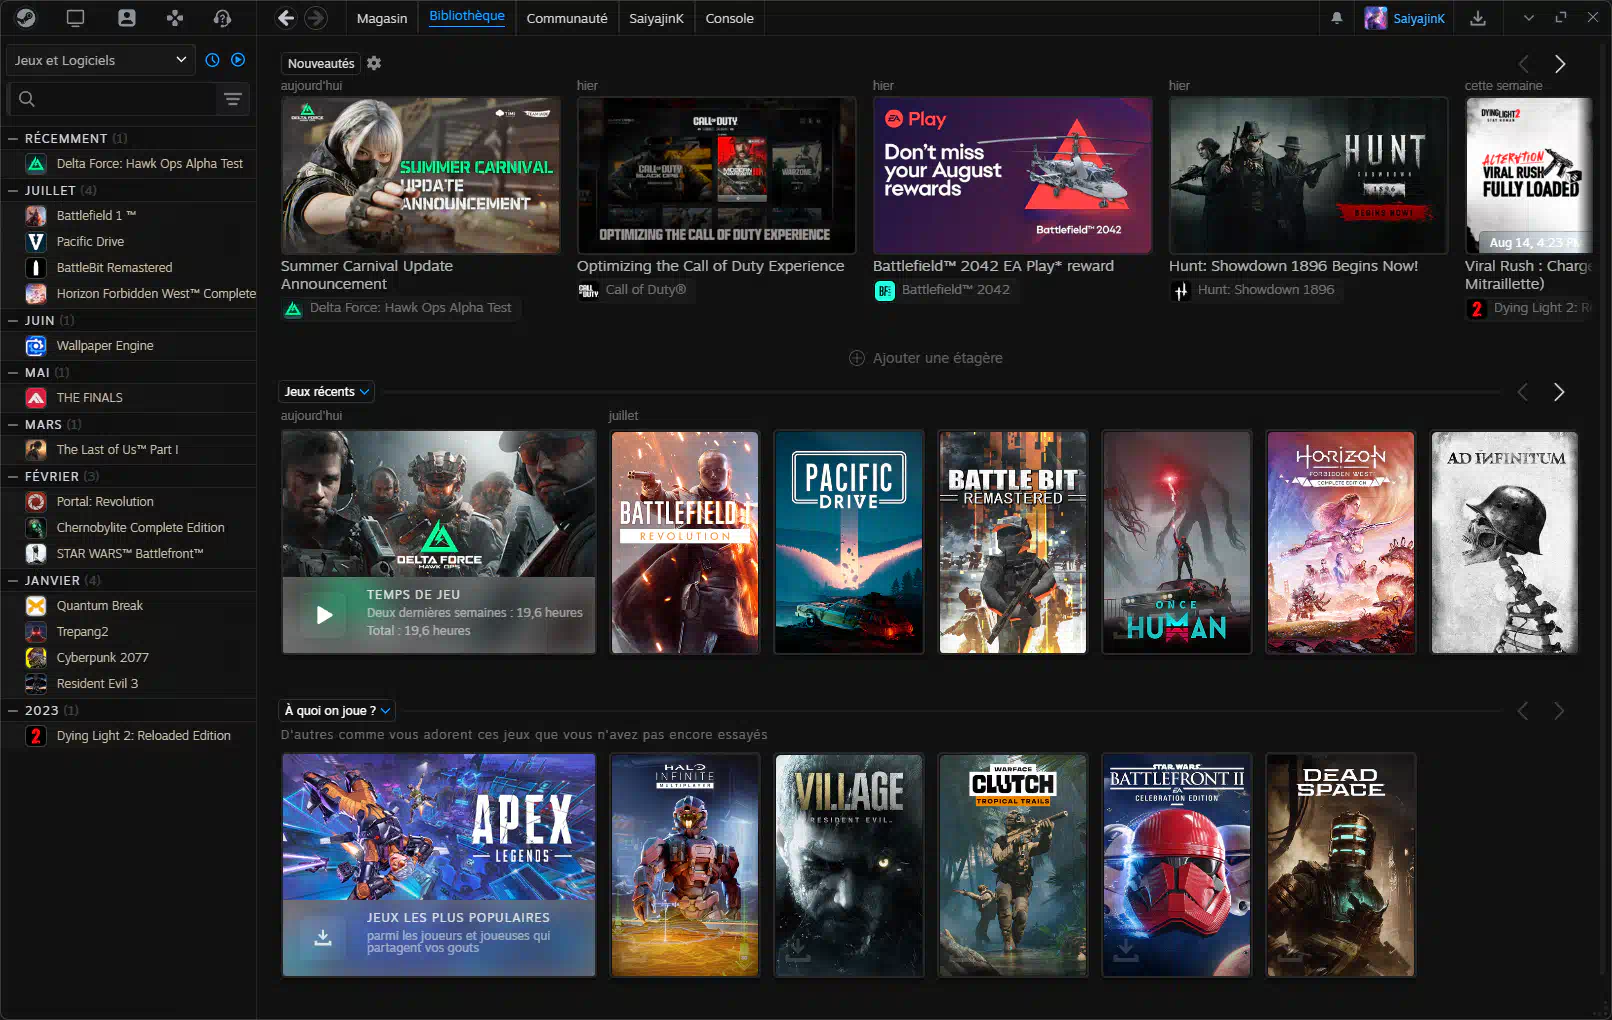1612x1020 pixels.
Task: Select Resident Evil 3 in sidebar
Action: coord(128,684)
